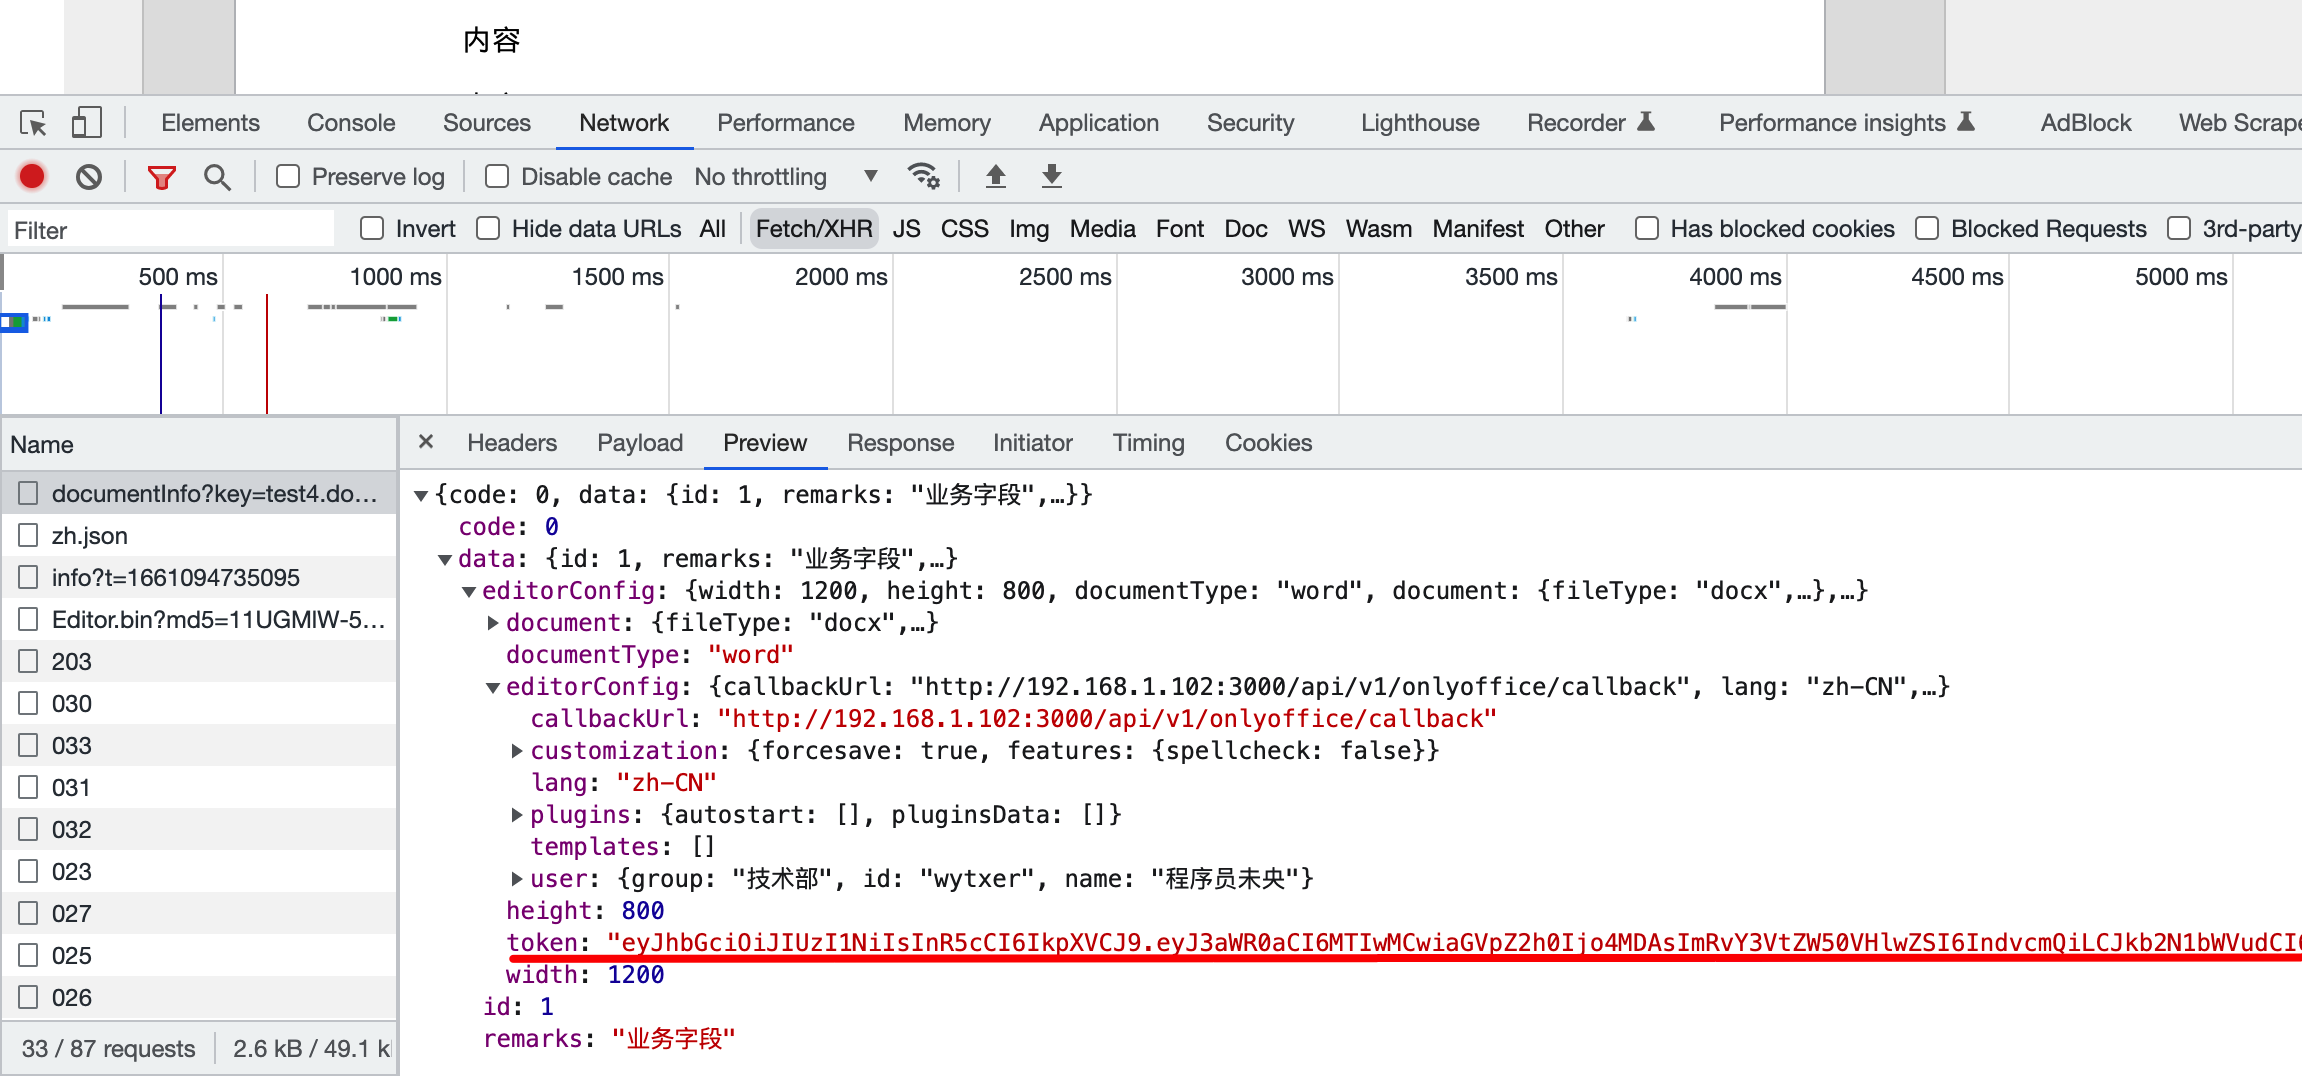Click the export HAR download icon

1051,177
